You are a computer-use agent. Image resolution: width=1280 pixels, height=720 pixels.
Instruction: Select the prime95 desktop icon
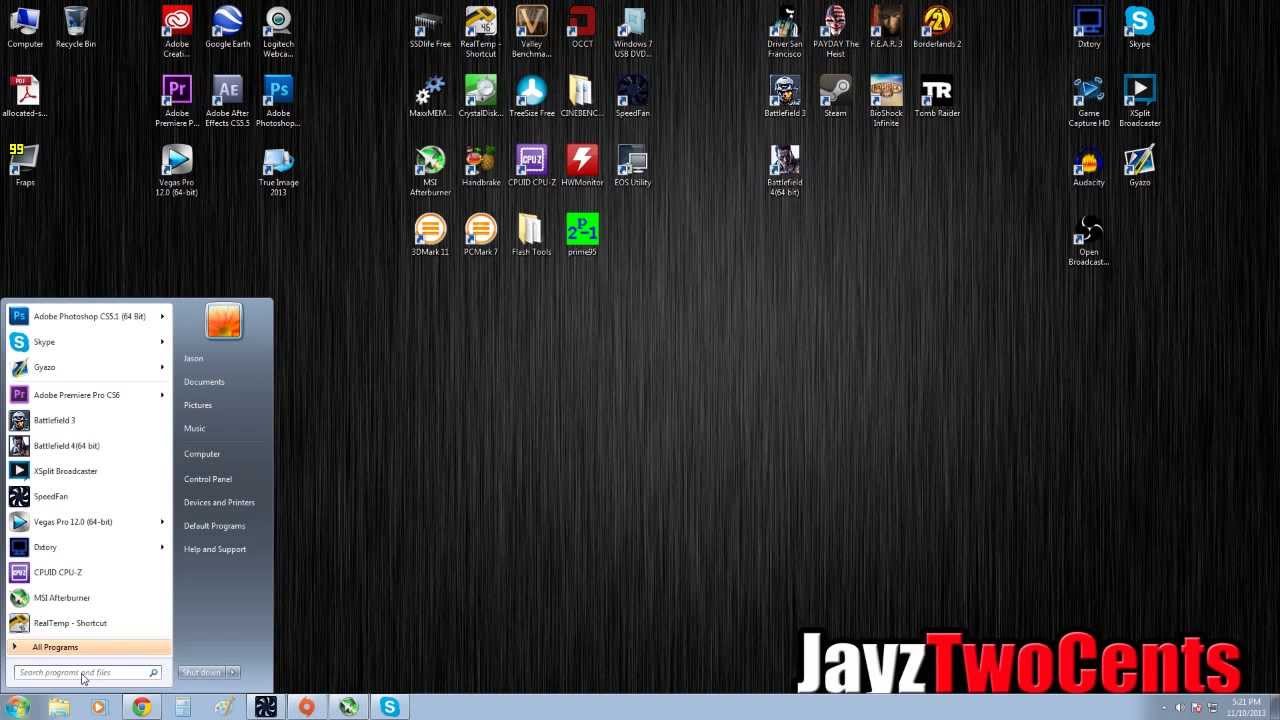(x=582, y=234)
